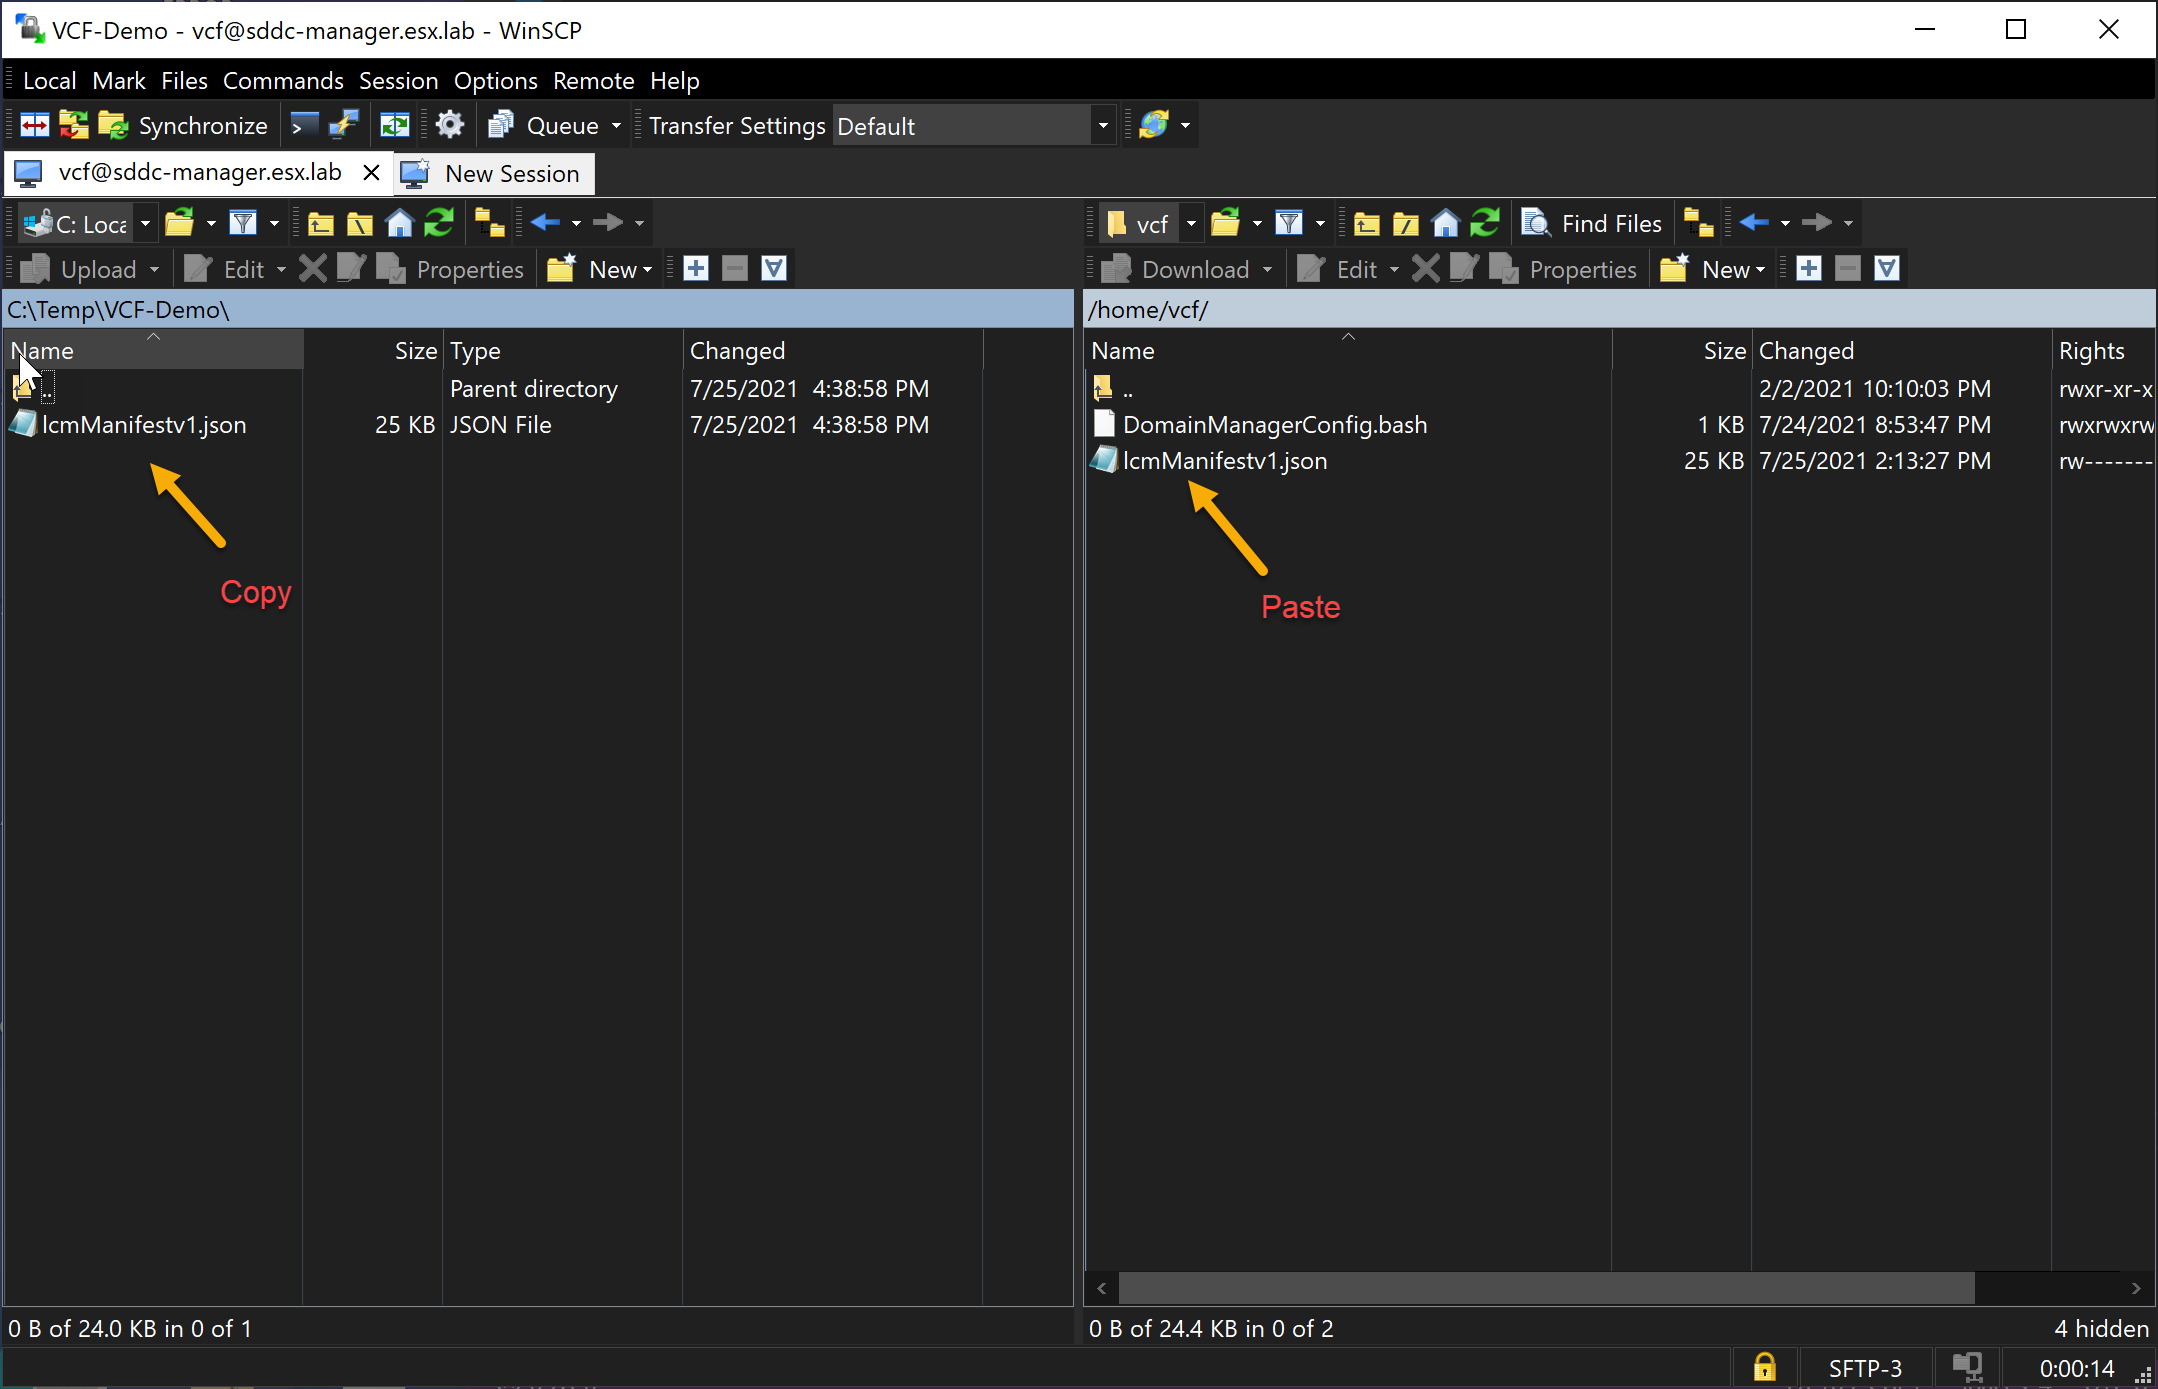
Task: Open the console terminal icon
Action: [303, 125]
